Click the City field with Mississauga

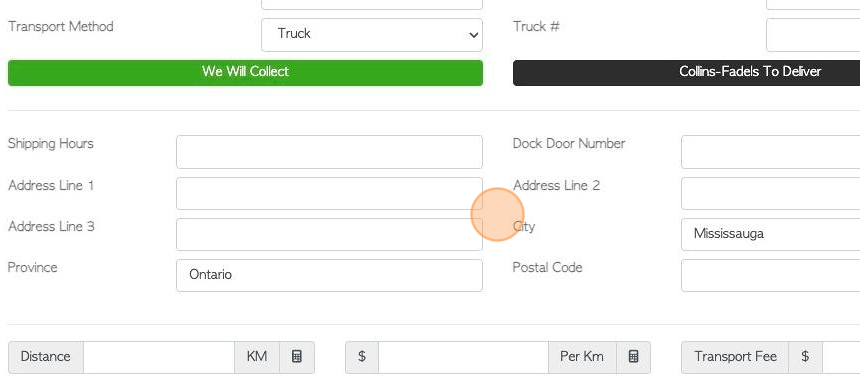pos(770,234)
